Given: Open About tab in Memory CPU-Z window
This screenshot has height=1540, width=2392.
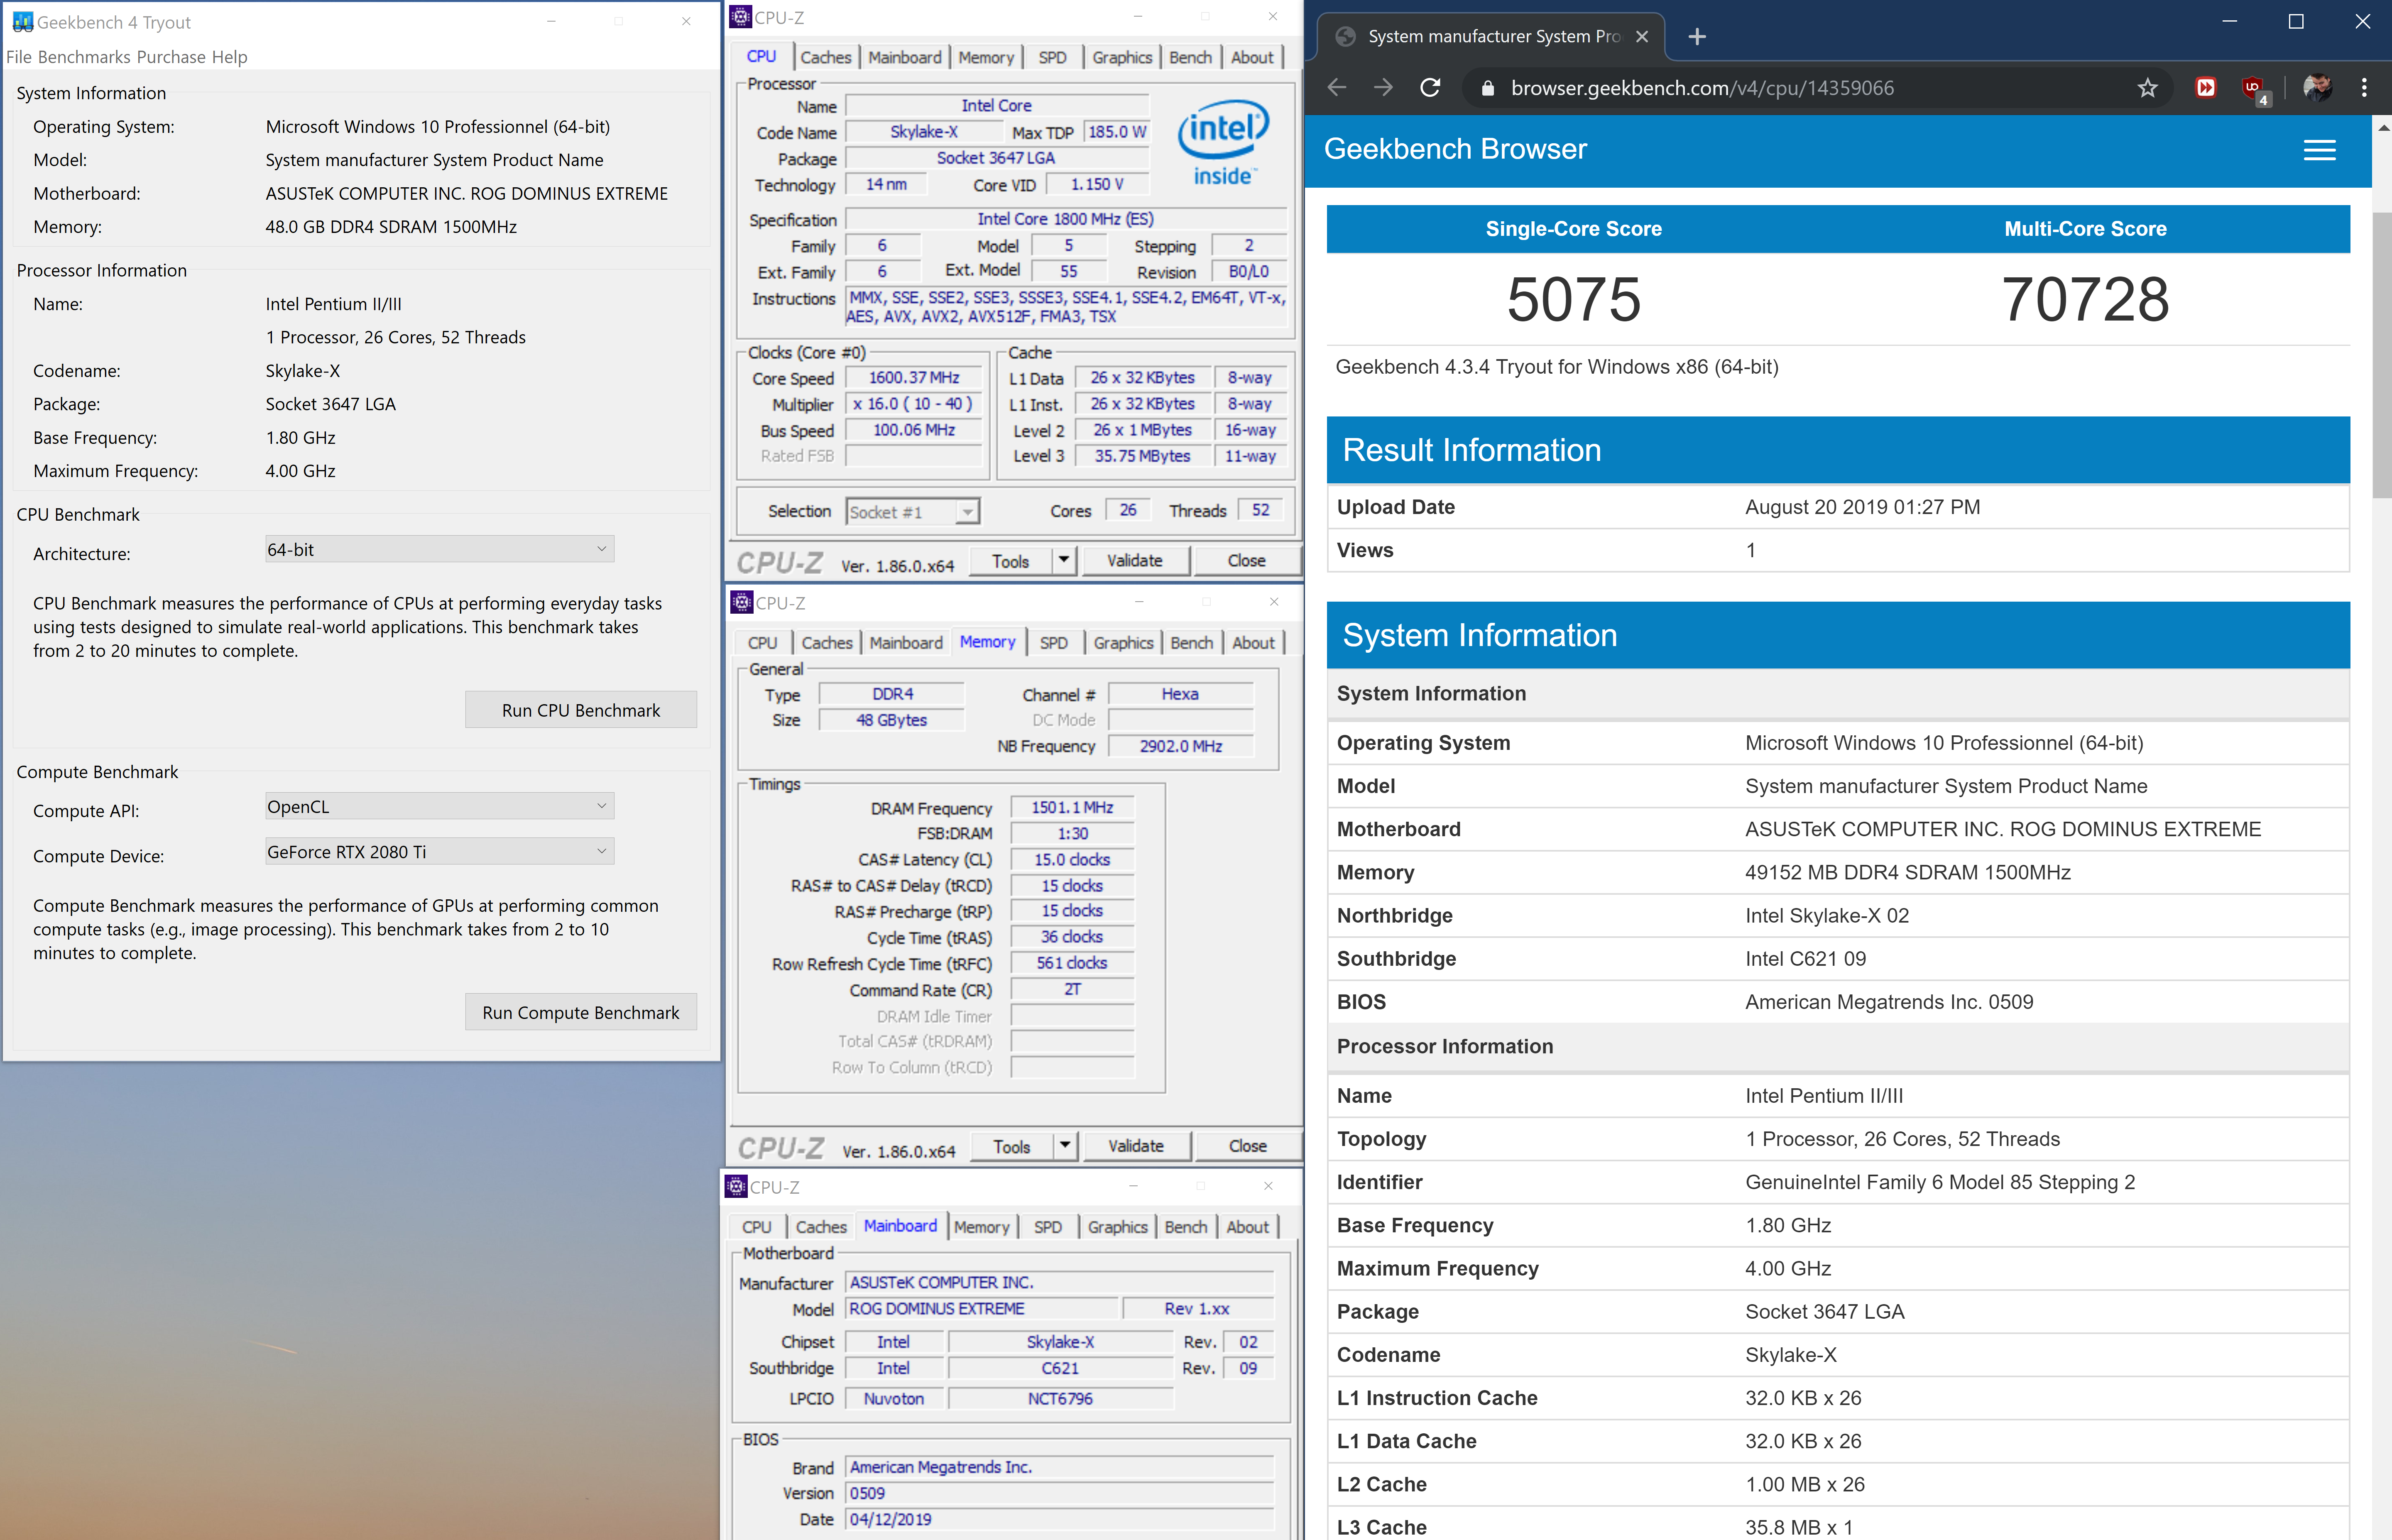Looking at the screenshot, I should tap(1253, 643).
